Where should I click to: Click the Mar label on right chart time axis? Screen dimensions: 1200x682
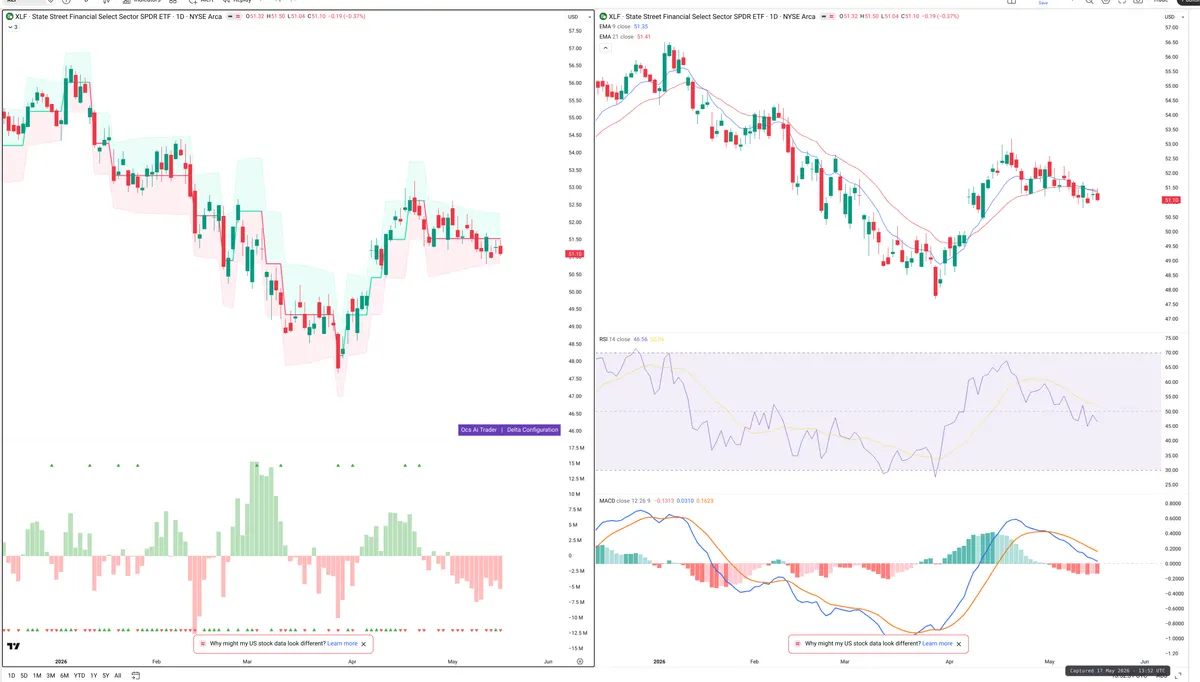pyautogui.click(x=846, y=661)
